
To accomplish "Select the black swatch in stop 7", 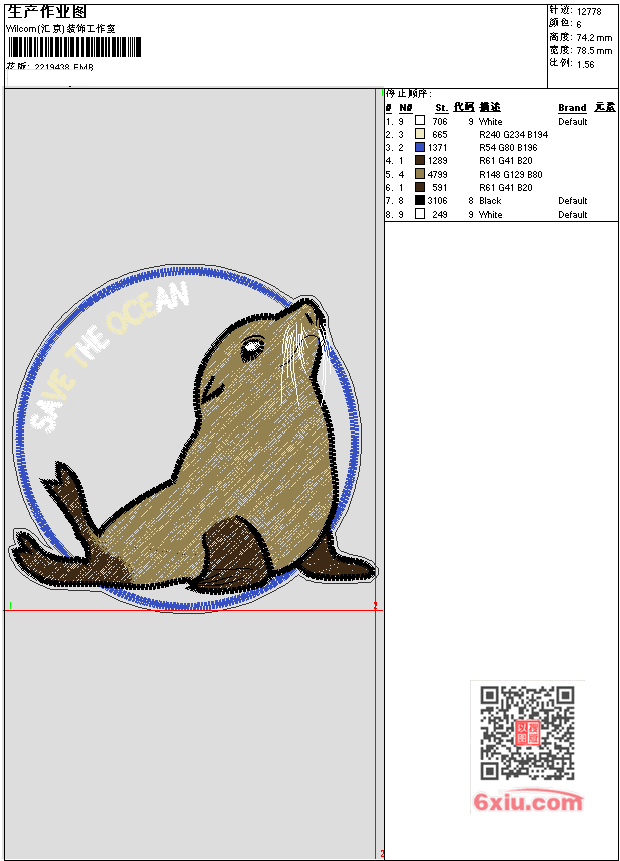I will pyautogui.click(x=420, y=201).
